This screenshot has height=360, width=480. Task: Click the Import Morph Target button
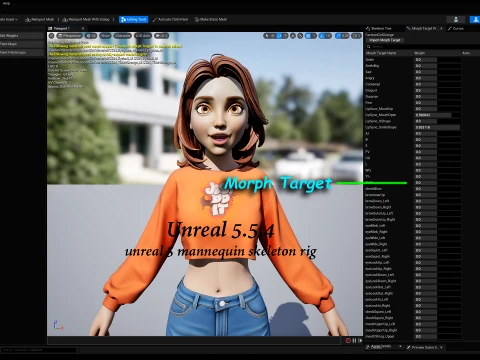tap(385, 40)
